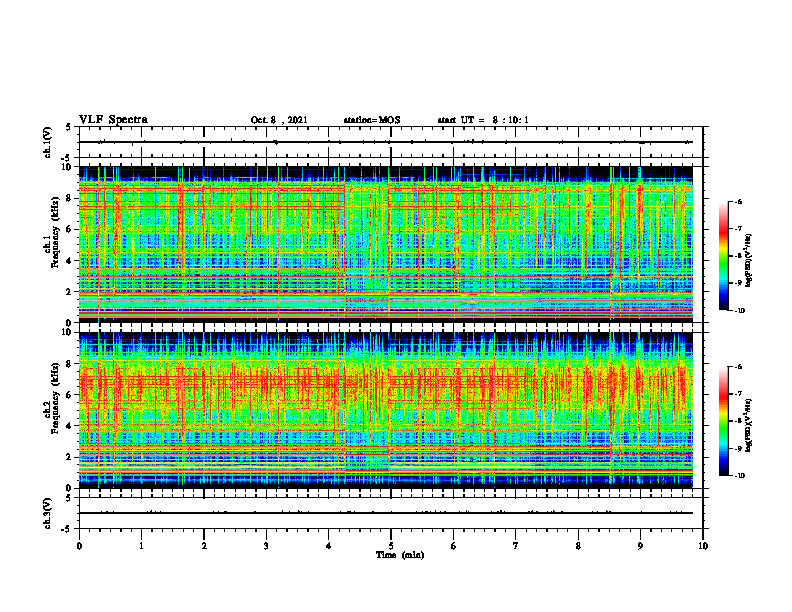Image resolution: width=792 pixels, height=612 pixels.
Task: Click the "7" tick on the time axis
Action: point(516,546)
